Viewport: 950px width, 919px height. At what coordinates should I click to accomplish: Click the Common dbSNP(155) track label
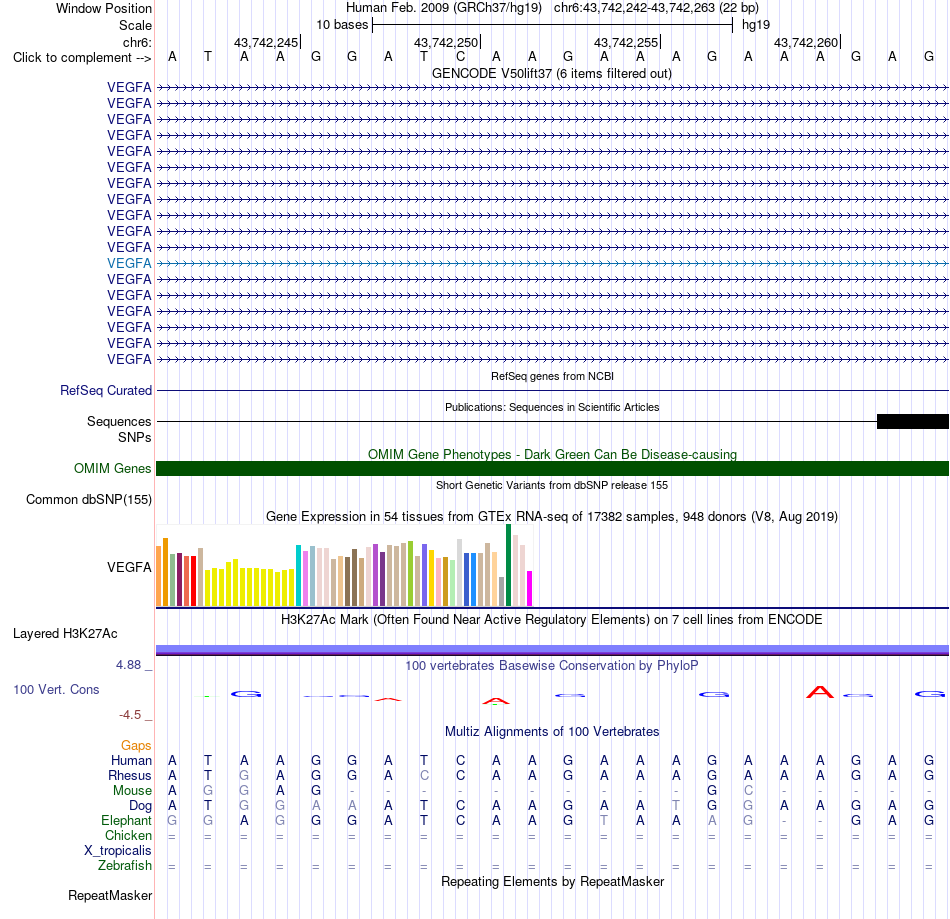(88, 500)
